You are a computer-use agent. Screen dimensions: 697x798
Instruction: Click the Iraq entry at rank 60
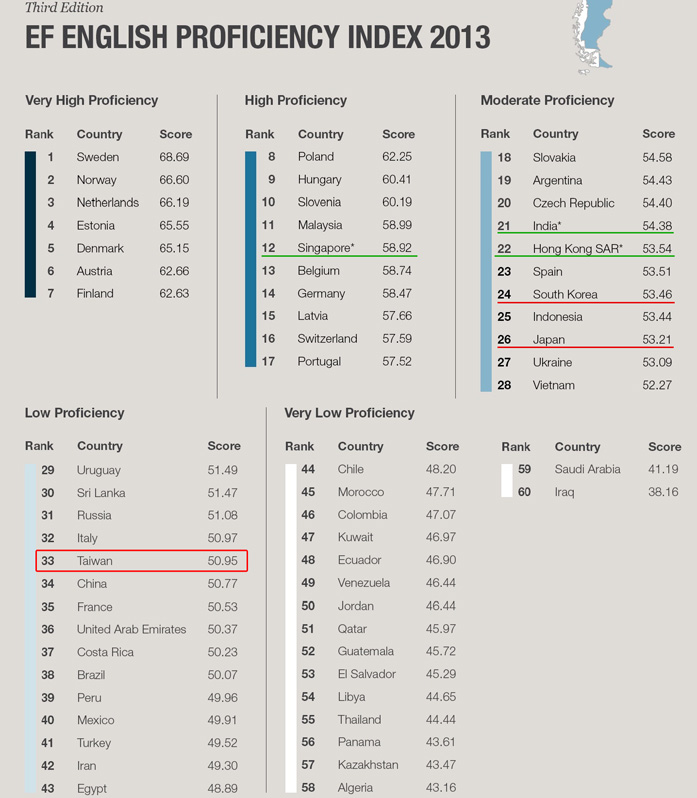click(564, 492)
